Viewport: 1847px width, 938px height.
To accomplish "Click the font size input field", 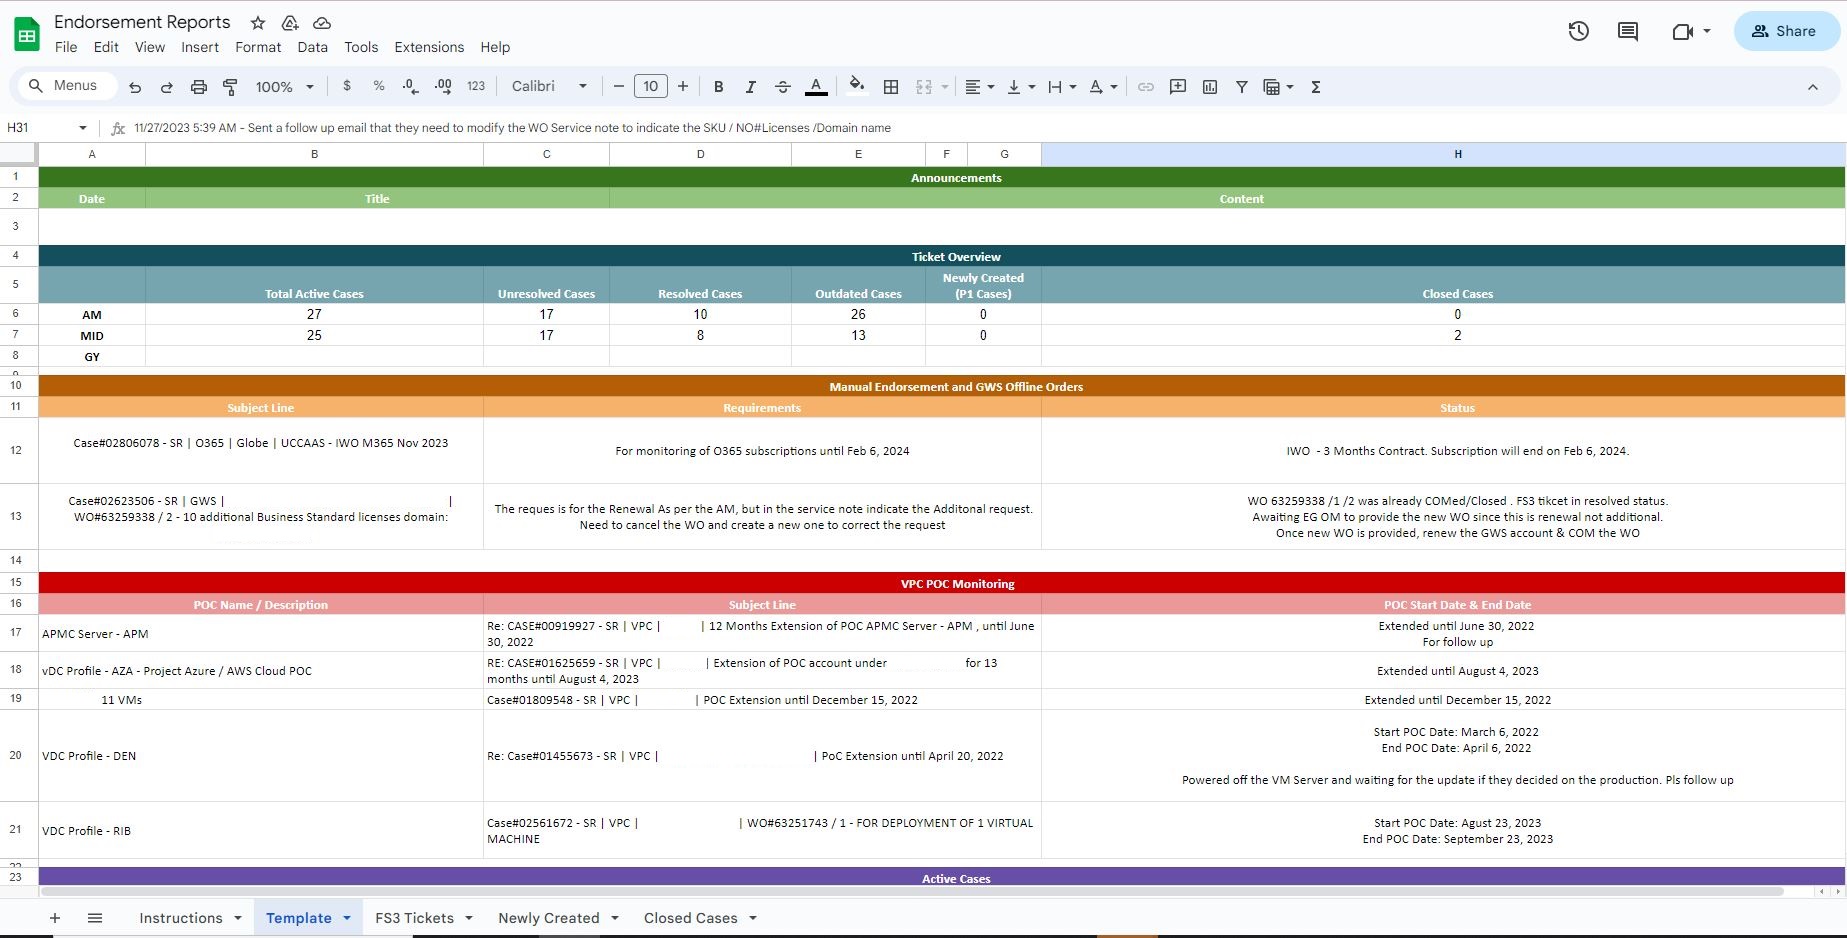I will tap(651, 86).
